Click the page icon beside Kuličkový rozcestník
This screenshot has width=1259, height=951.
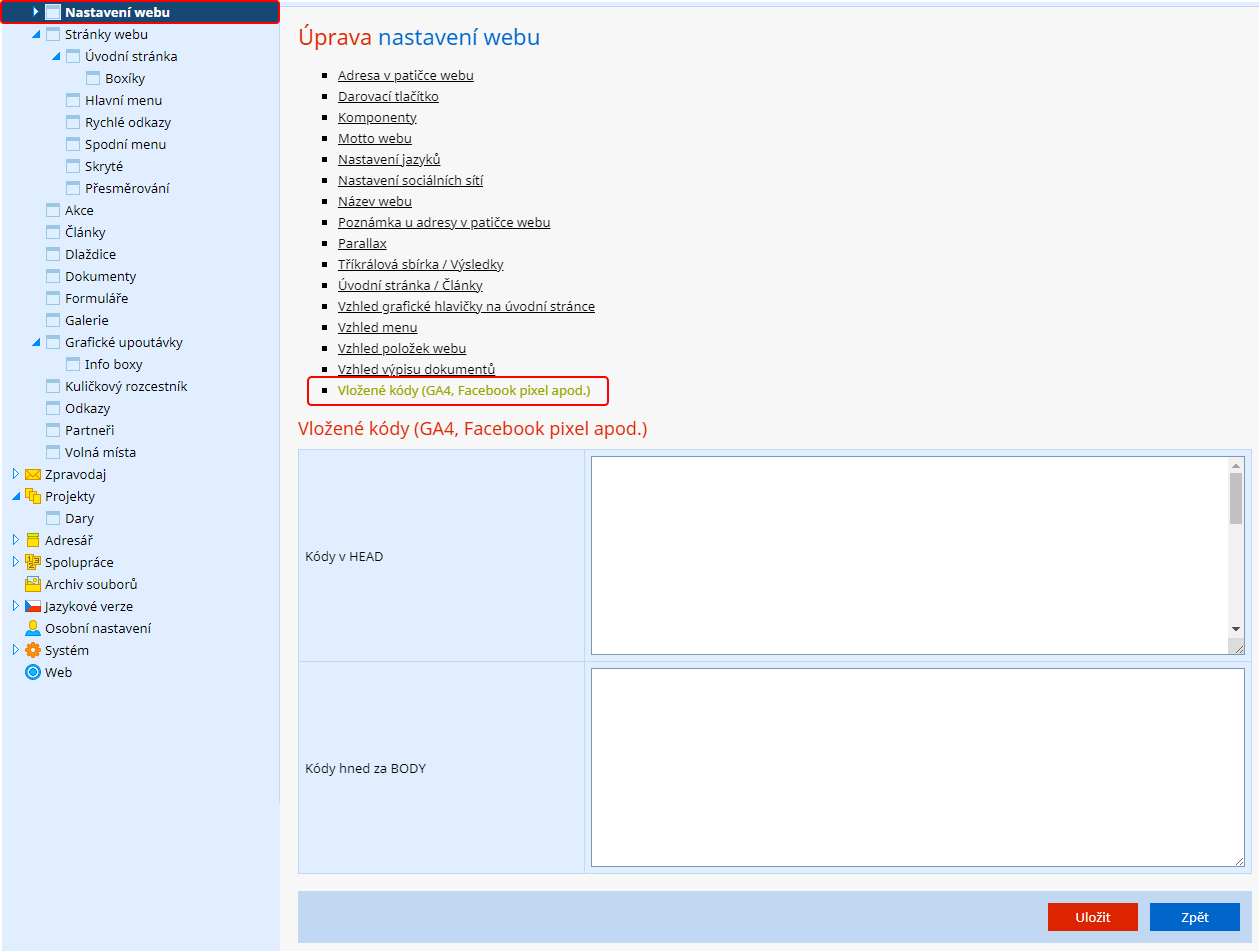53,386
